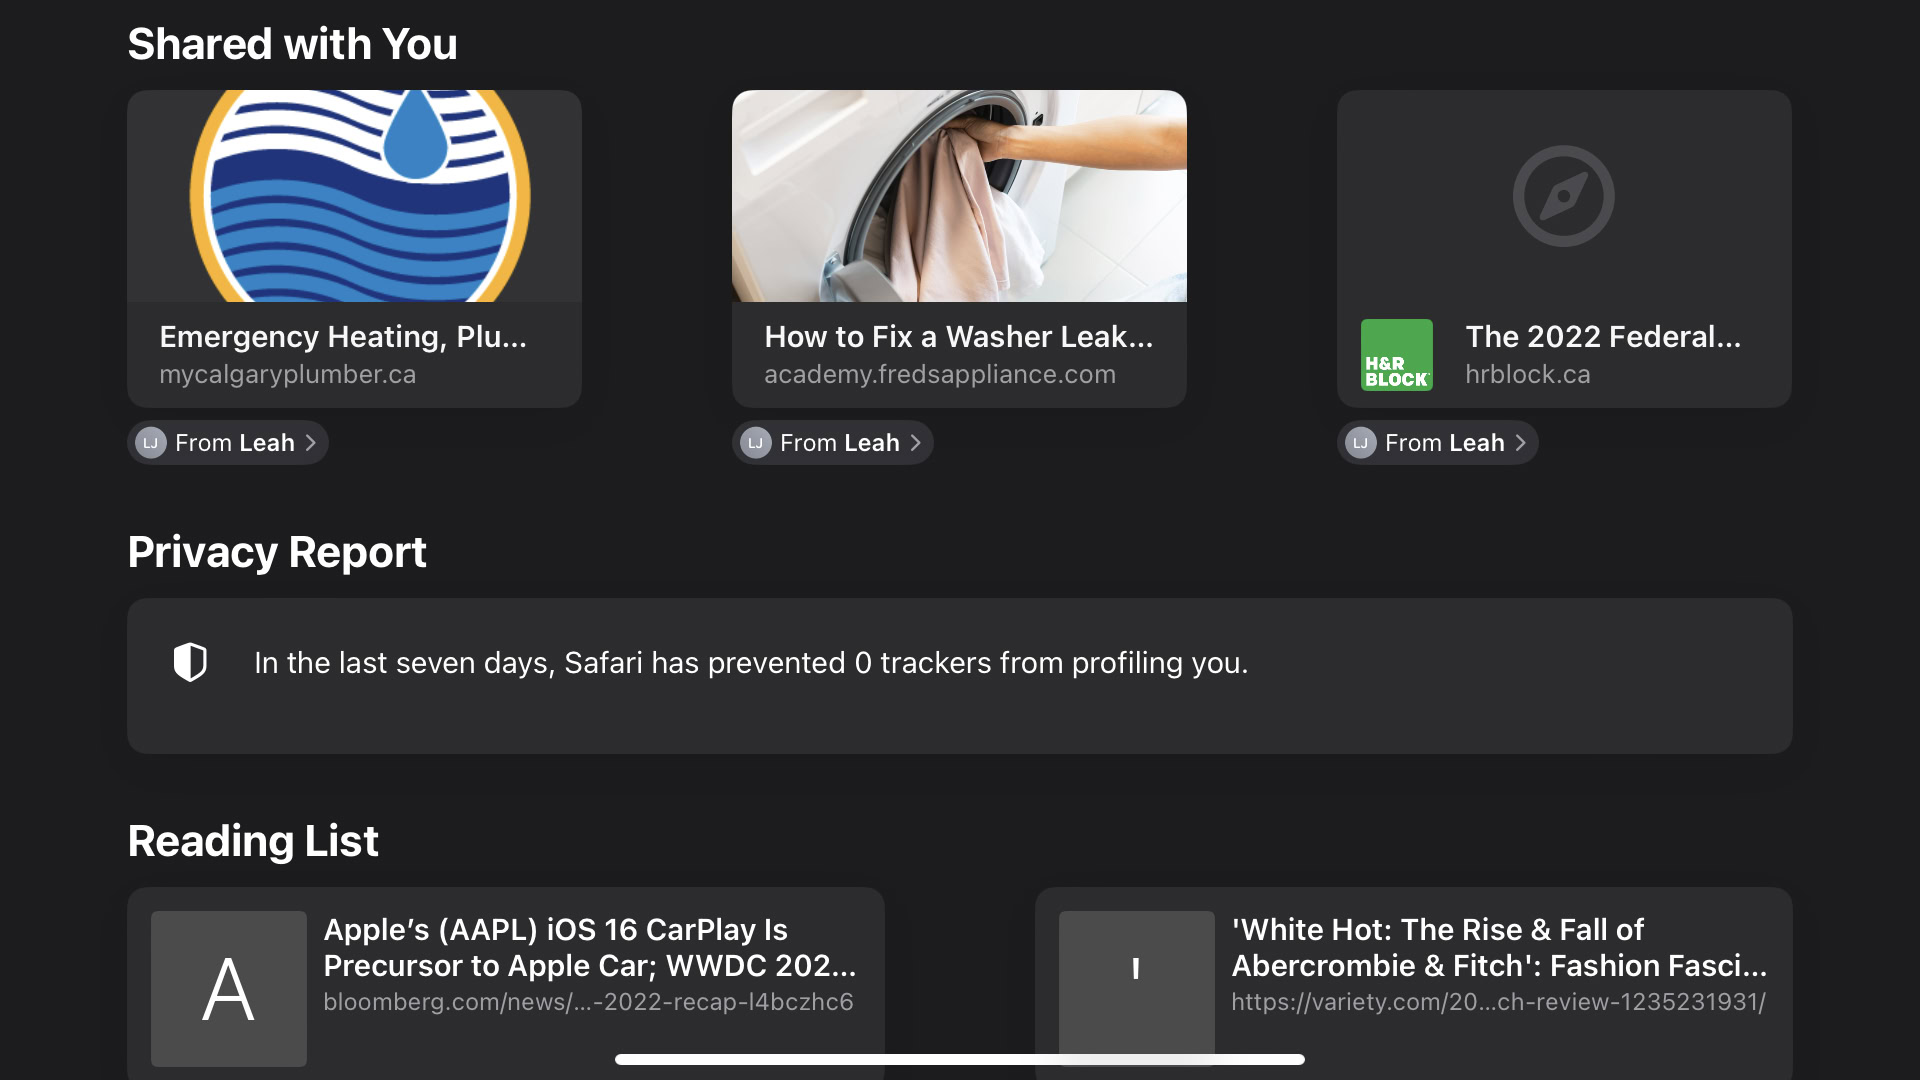Open White Hot Abercrombie & Fitch reading item
The image size is (1920, 1080).
pyautogui.click(x=1498, y=948)
